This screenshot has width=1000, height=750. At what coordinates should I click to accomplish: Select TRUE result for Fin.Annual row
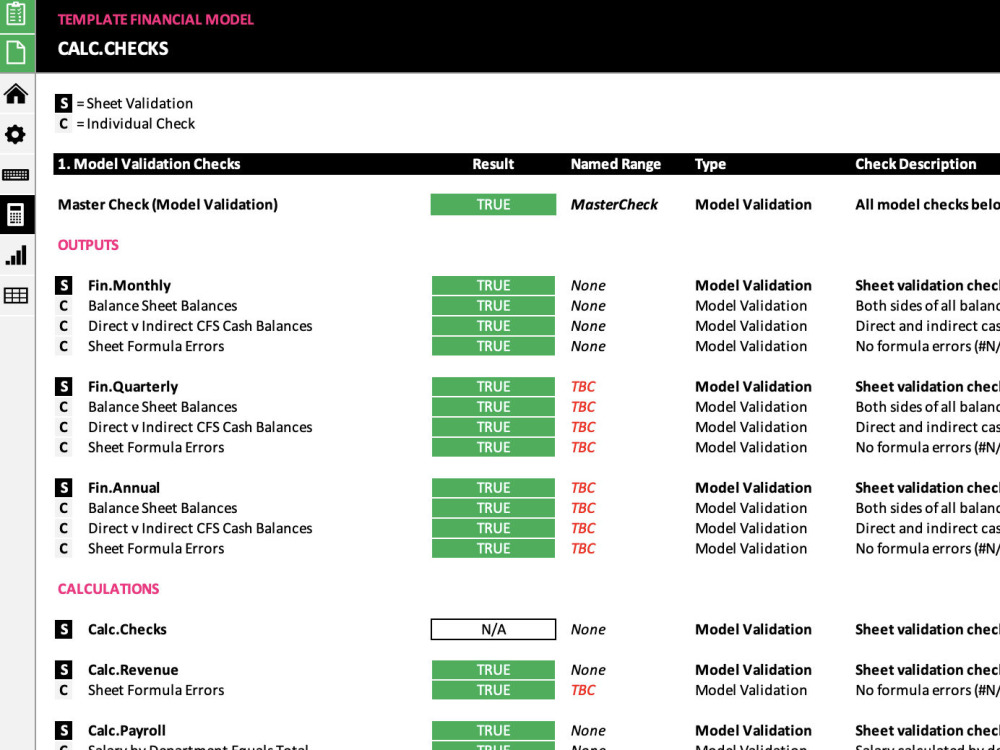(x=493, y=488)
